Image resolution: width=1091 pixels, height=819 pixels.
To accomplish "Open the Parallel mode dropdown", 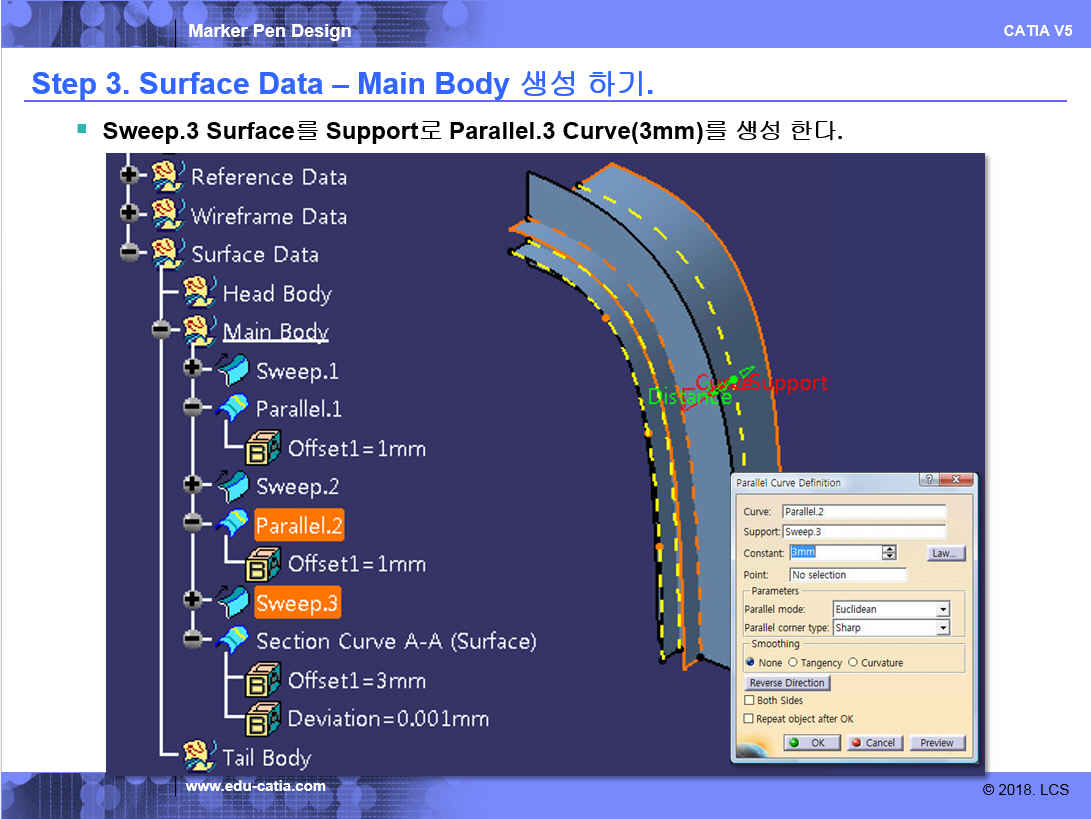I will pyautogui.click(x=942, y=609).
